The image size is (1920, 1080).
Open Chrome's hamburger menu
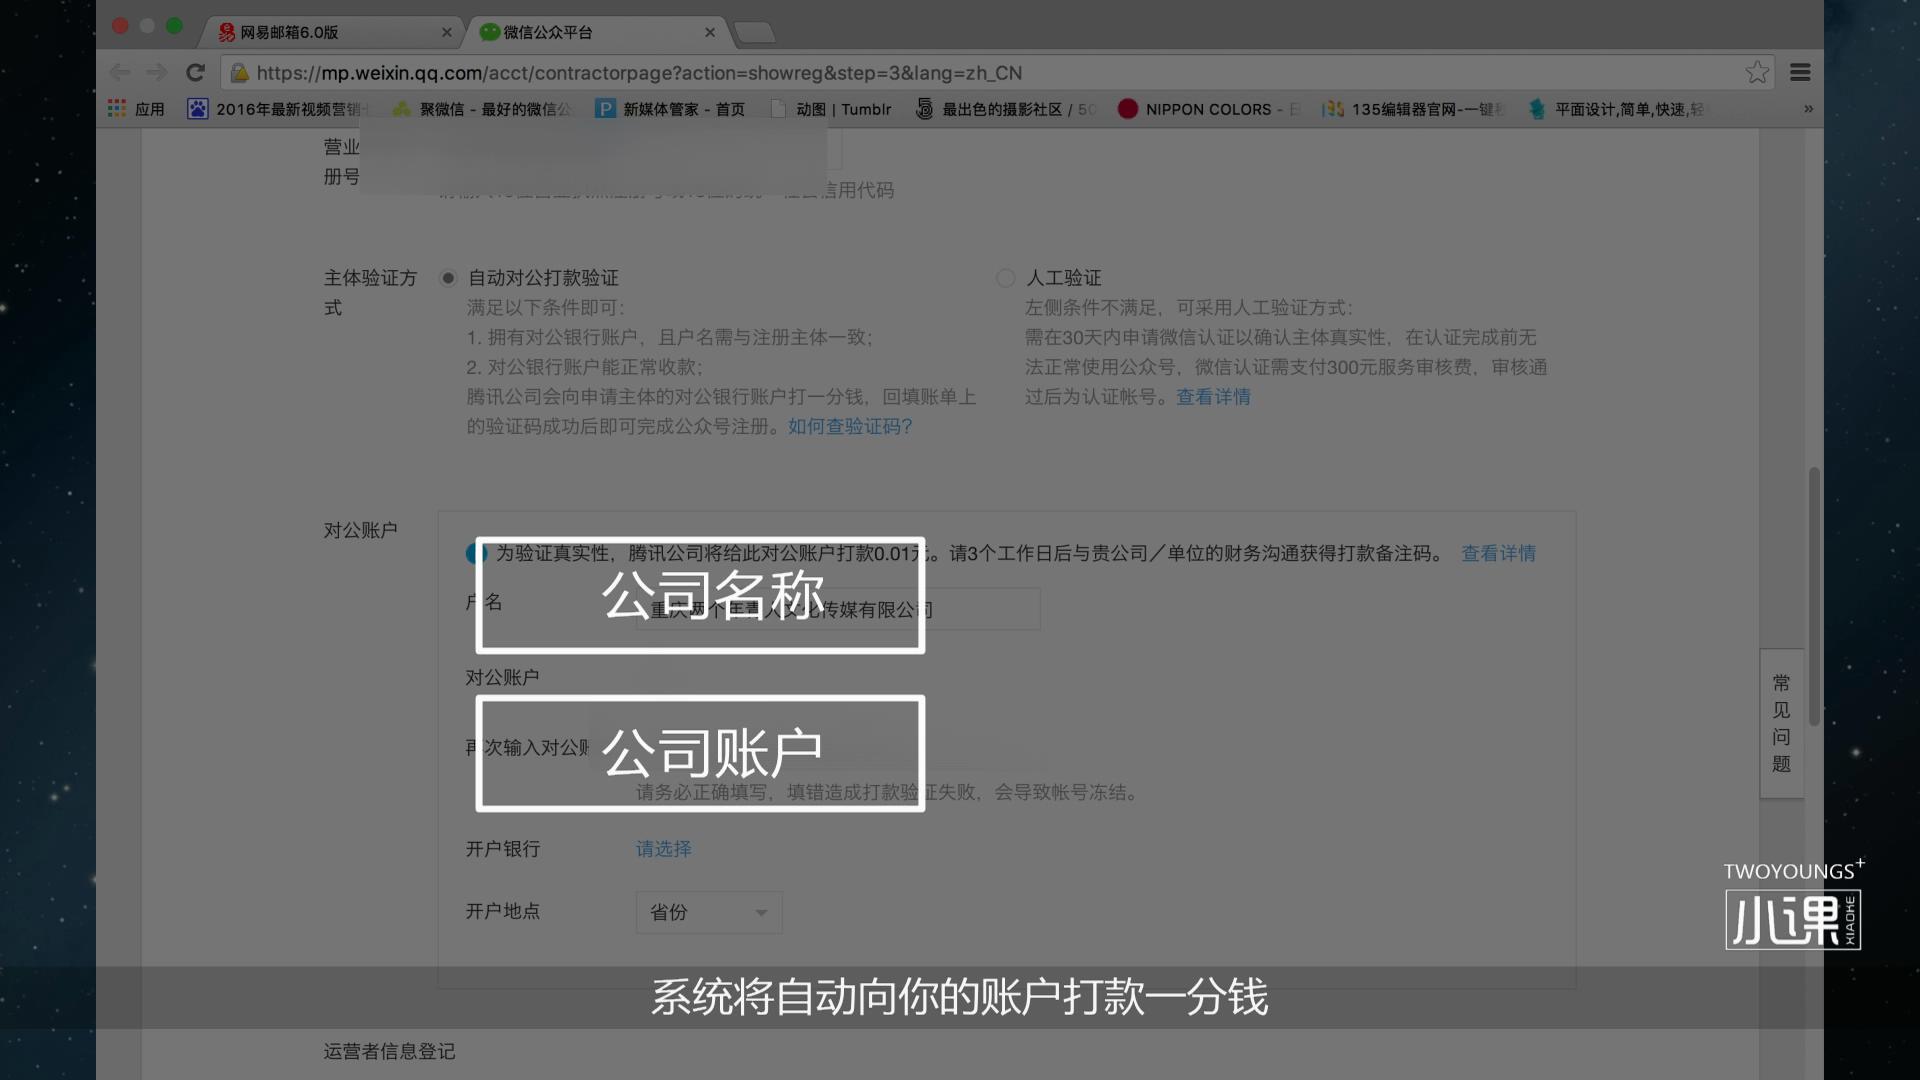(x=1800, y=72)
